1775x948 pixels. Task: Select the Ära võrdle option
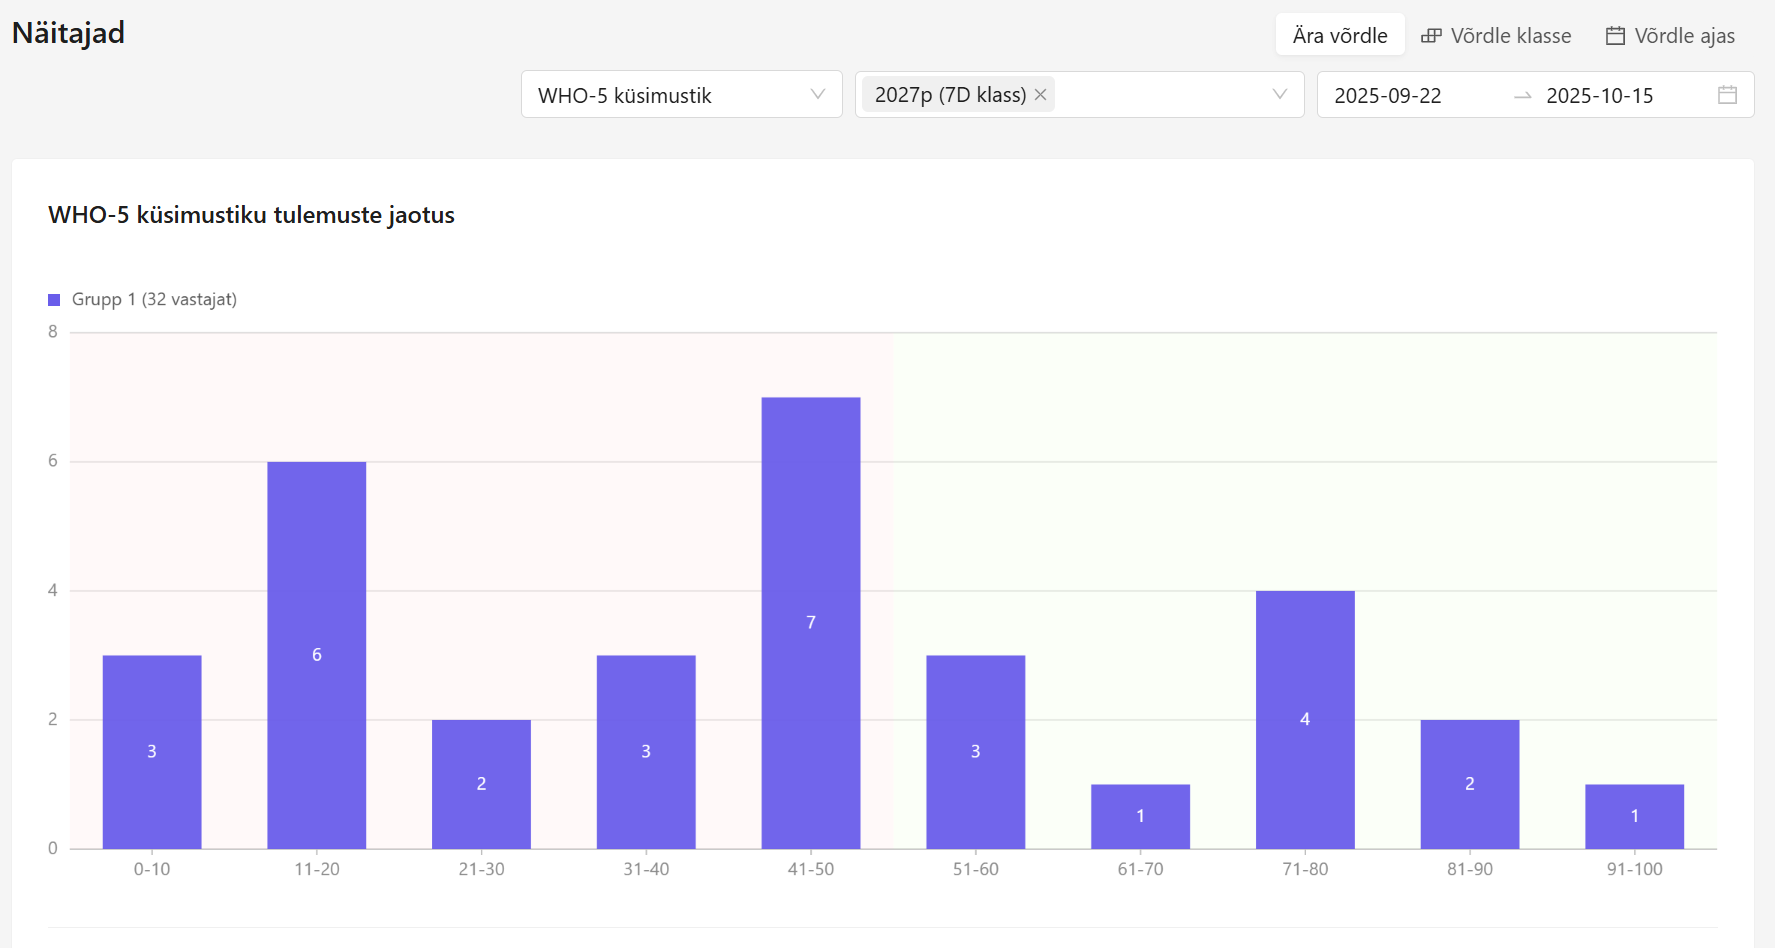tap(1339, 36)
